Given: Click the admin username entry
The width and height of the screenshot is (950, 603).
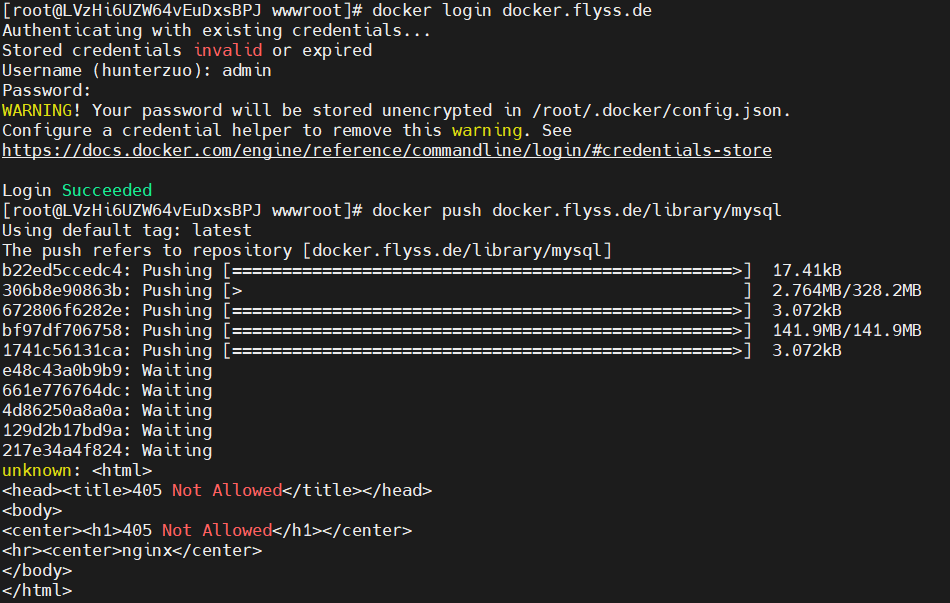Looking at the screenshot, I should [246, 70].
